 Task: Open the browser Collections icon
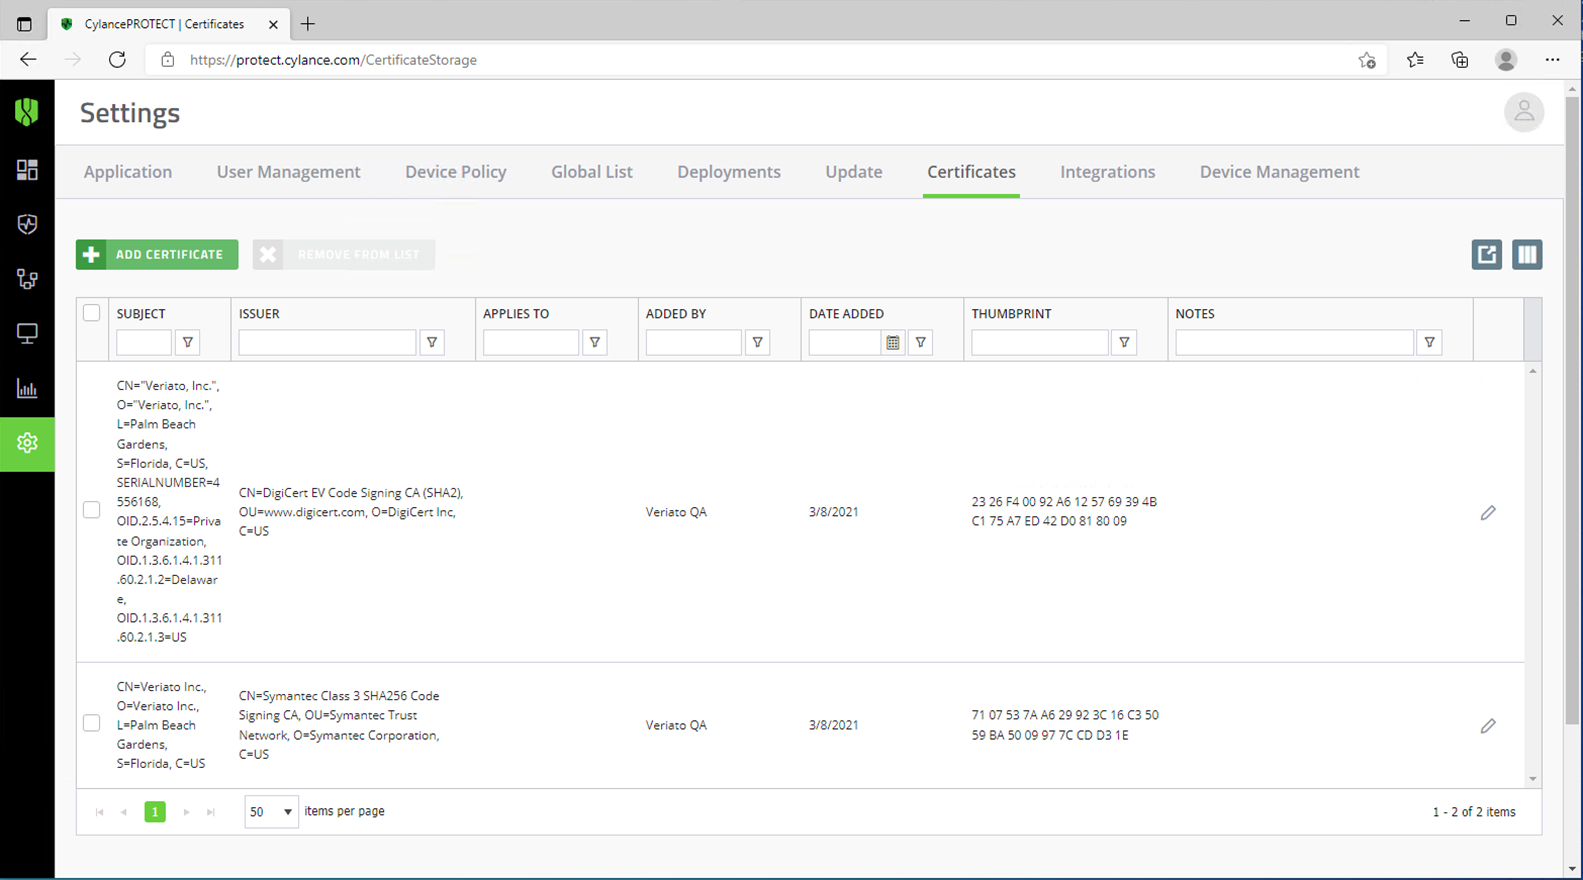tap(1460, 60)
